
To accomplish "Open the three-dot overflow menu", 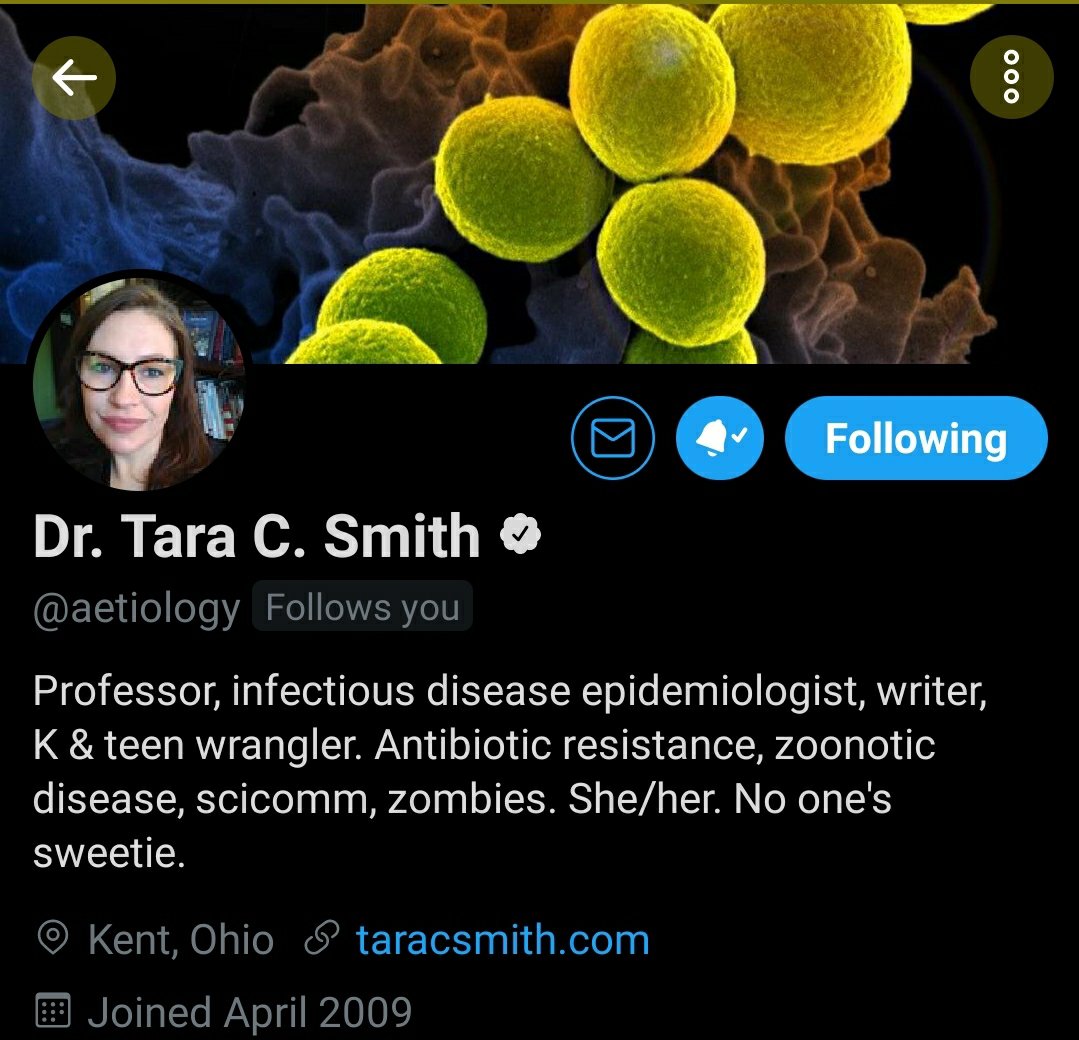I will point(1011,77).
